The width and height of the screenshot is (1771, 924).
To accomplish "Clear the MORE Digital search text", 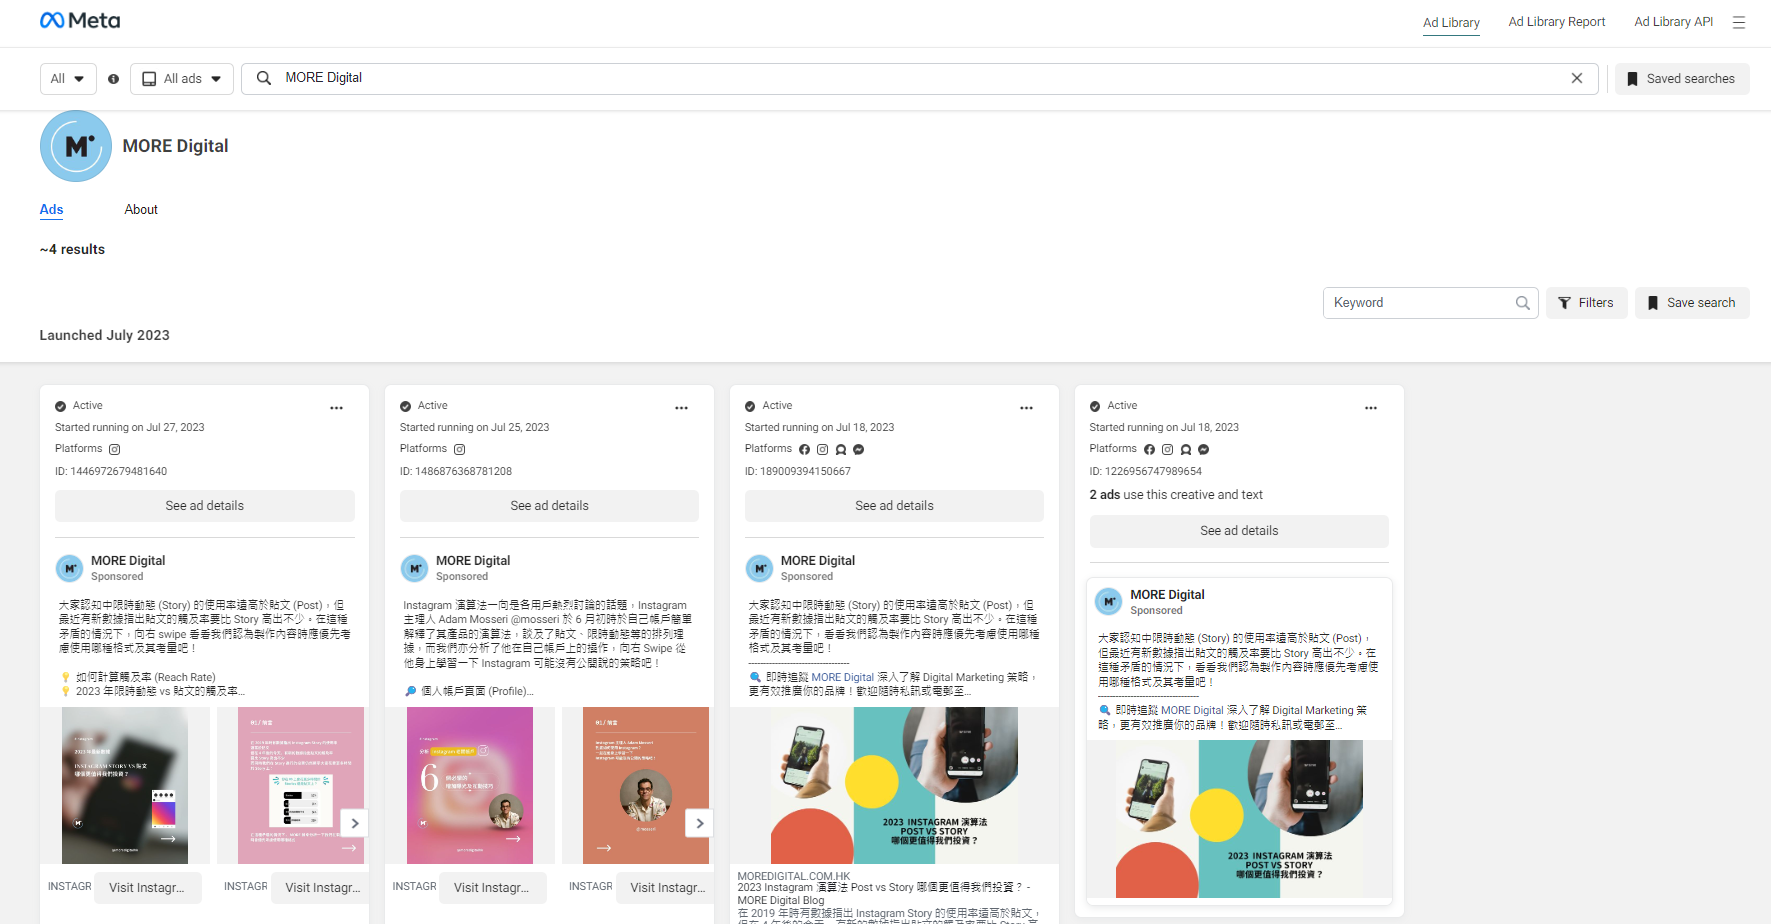I will click(1577, 78).
